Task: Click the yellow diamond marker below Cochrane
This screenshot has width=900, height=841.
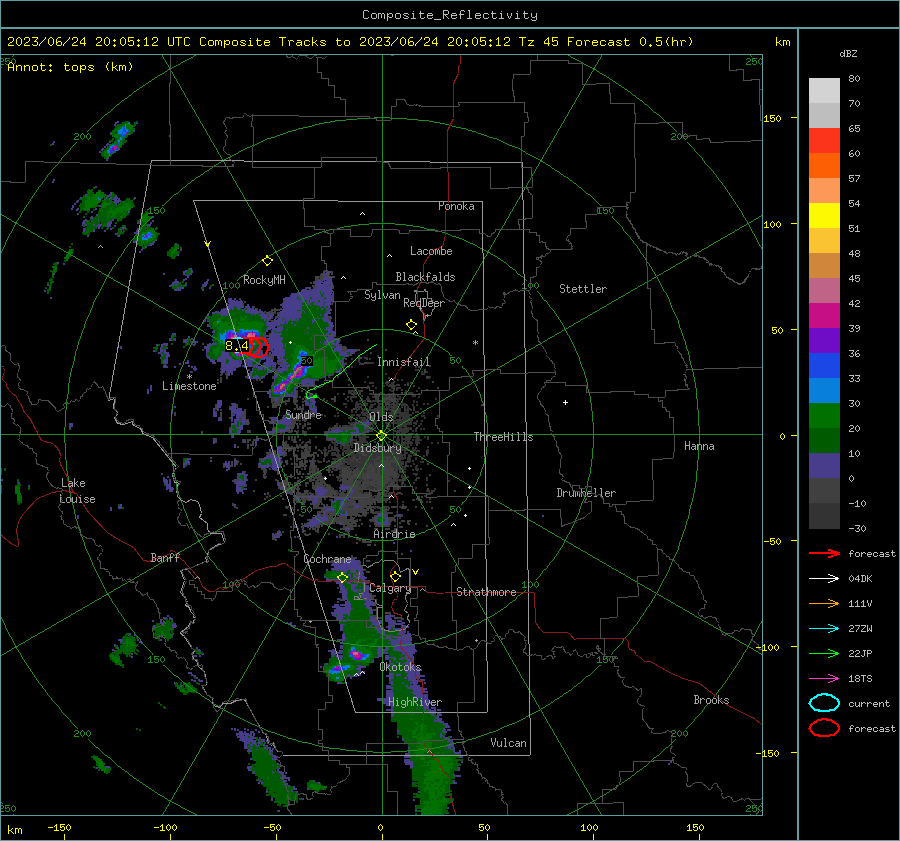Action: (342, 577)
